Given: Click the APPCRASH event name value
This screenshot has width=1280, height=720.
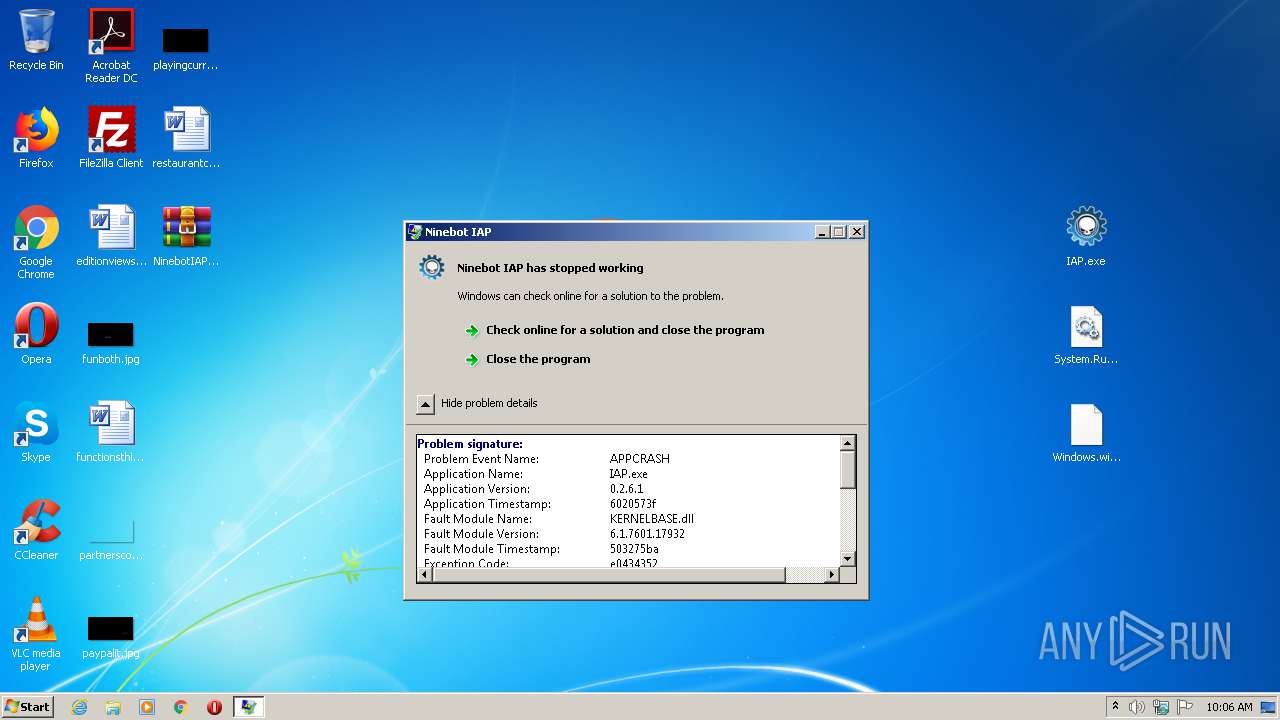Looking at the screenshot, I should (640, 459).
